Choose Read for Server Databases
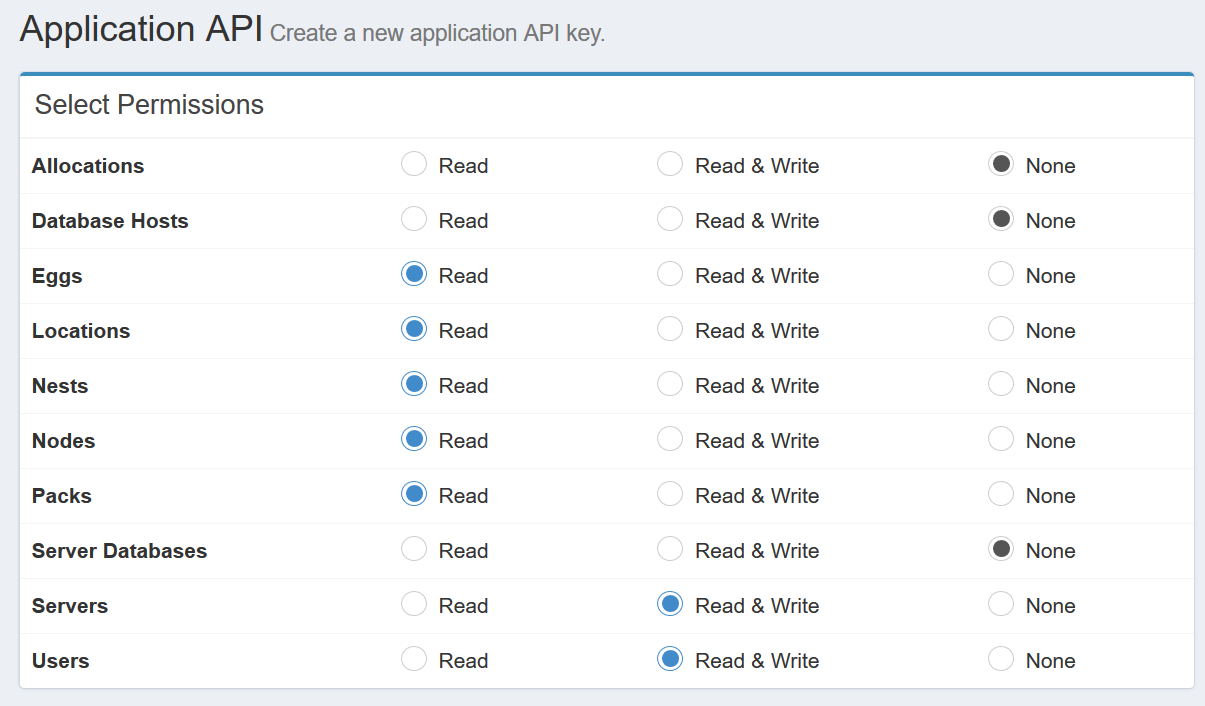Viewport: 1205px width, 706px height. click(x=414, y=549)
